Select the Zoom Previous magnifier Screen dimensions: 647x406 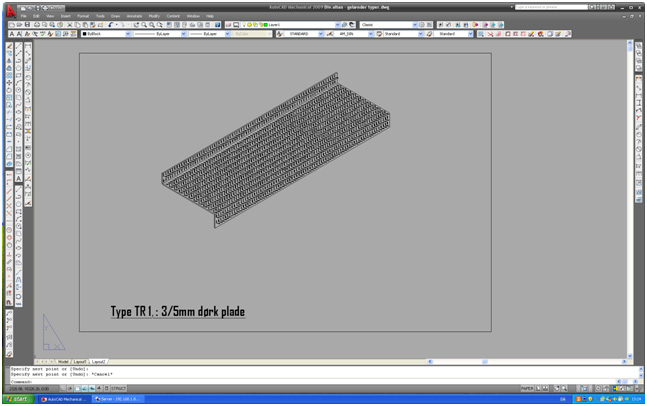coord(160,25)
